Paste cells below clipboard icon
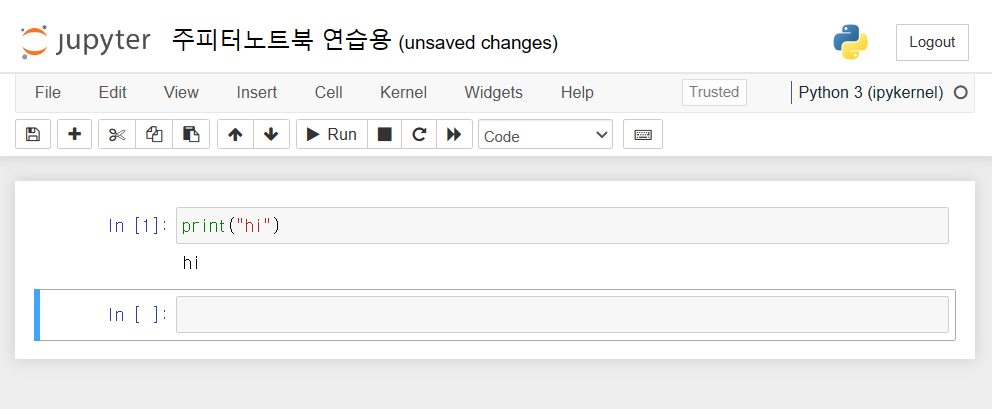 click(191, 134)
